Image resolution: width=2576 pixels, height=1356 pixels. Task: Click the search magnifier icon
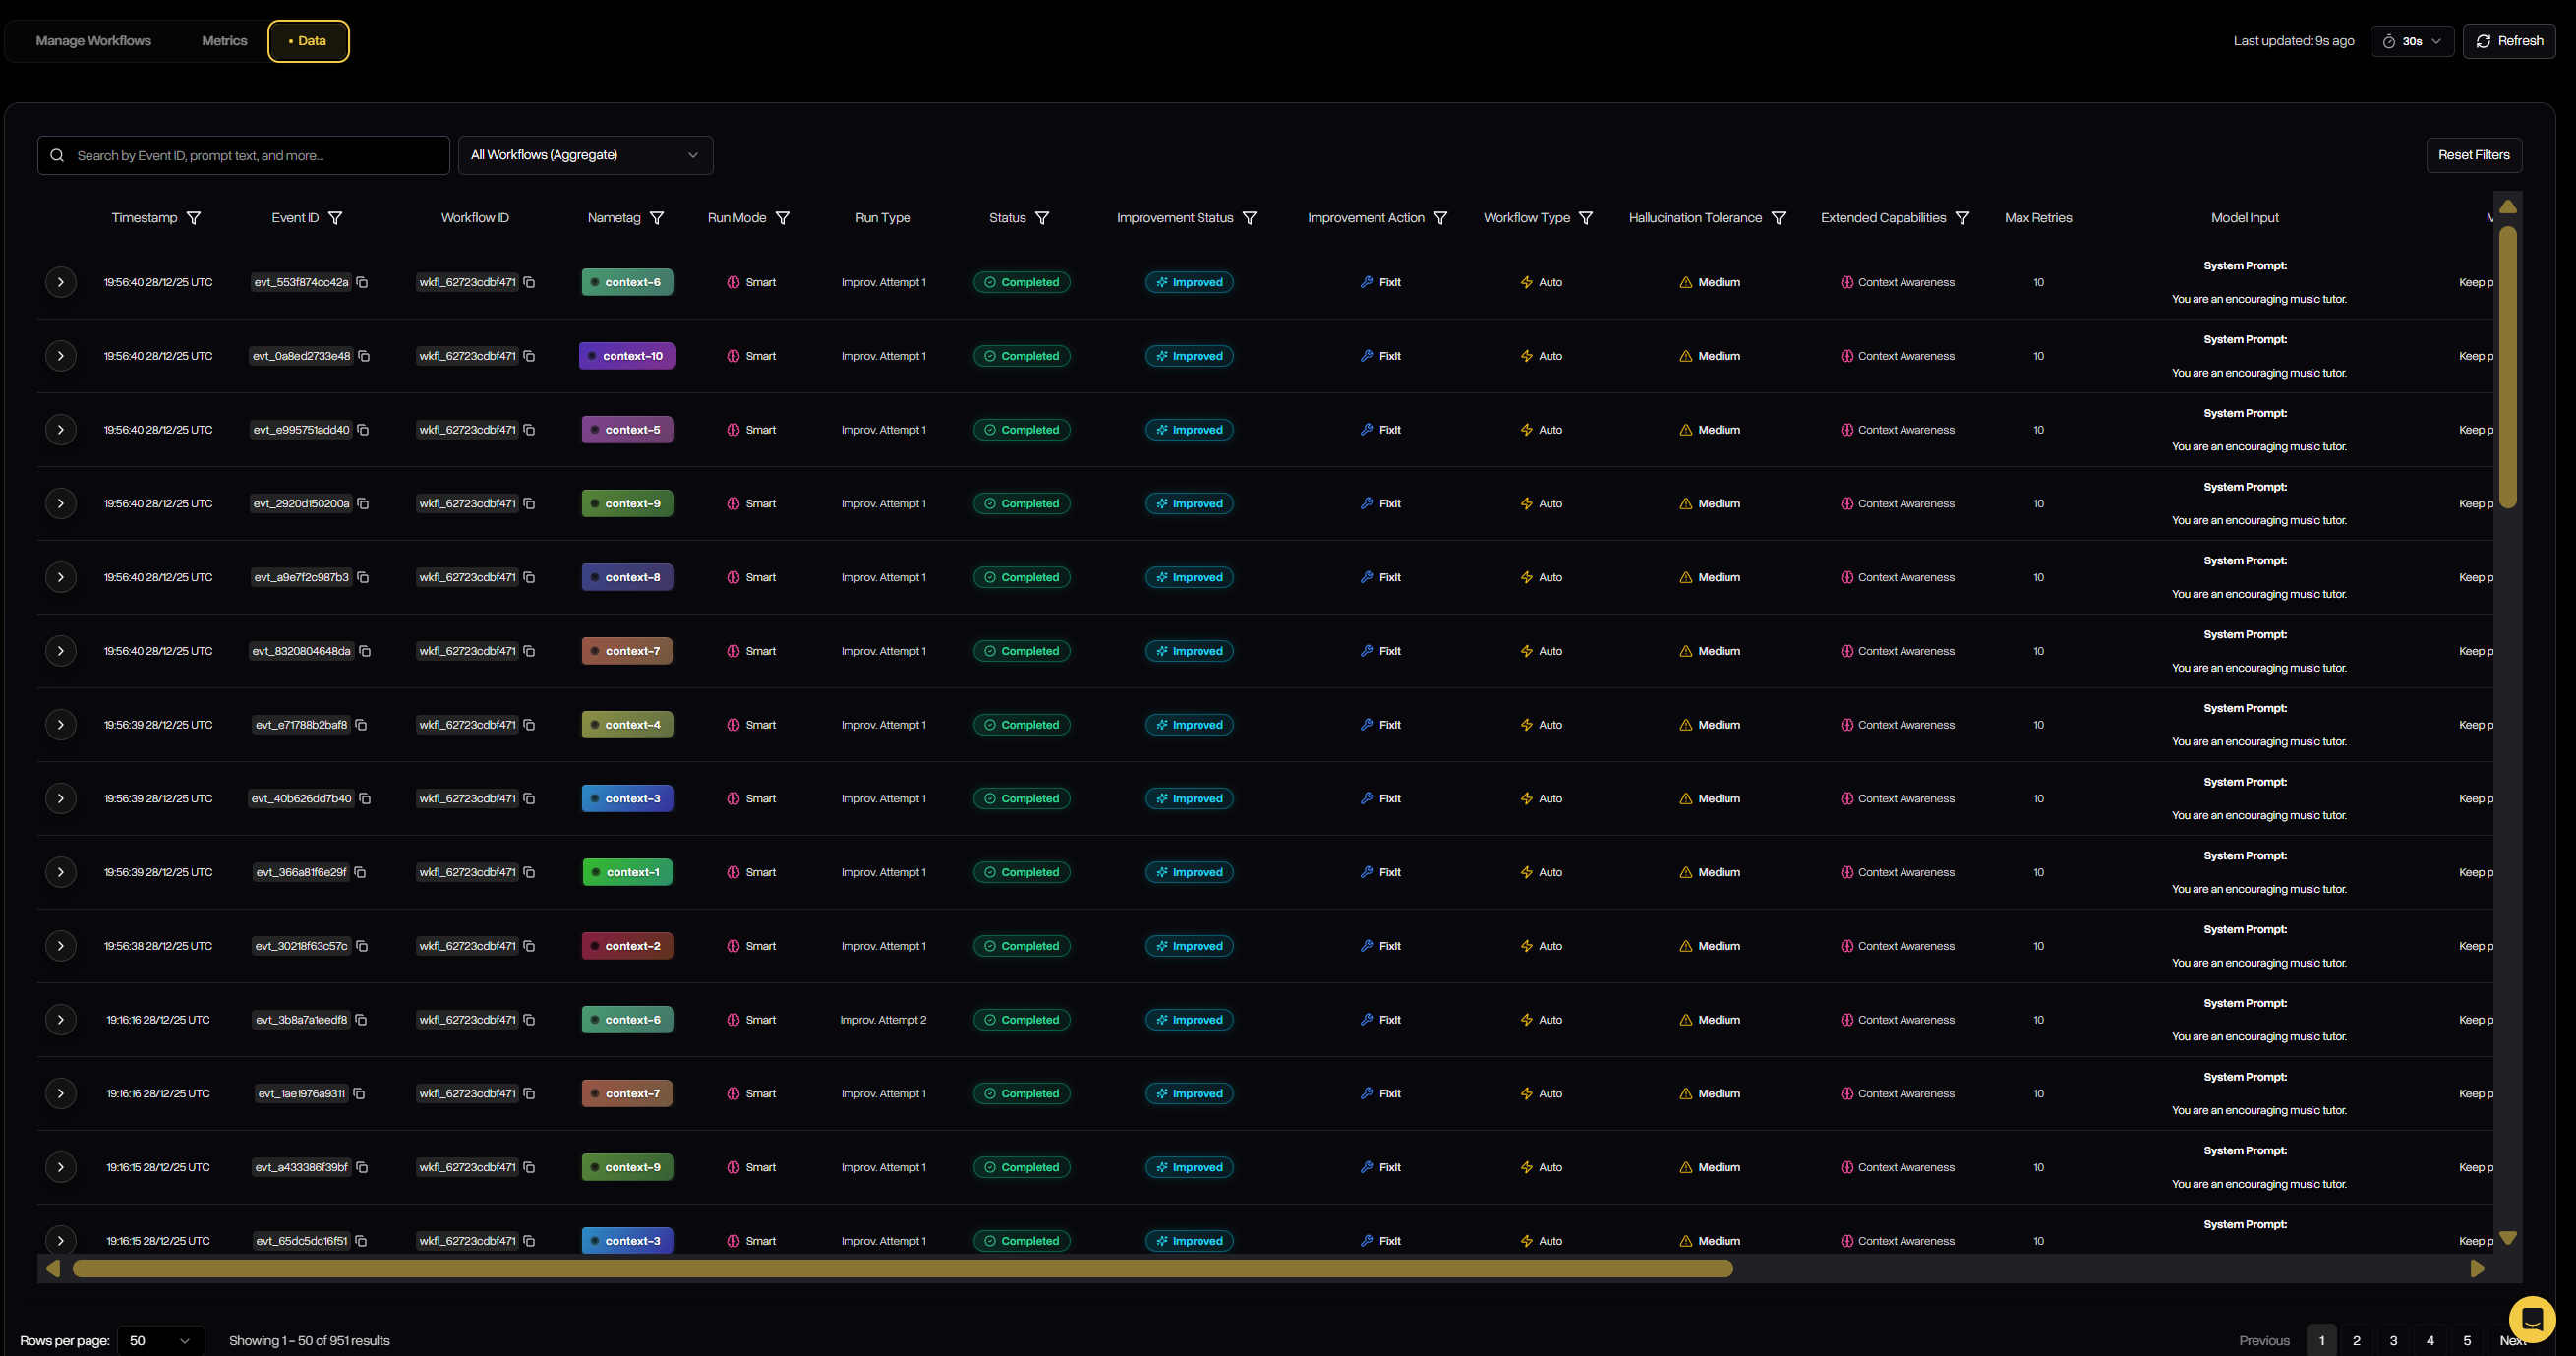tap(58, 155)
